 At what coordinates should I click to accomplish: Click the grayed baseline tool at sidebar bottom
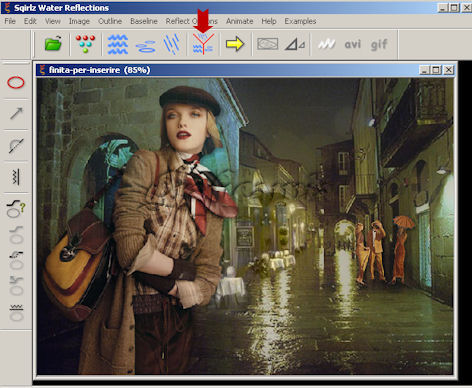16,313
